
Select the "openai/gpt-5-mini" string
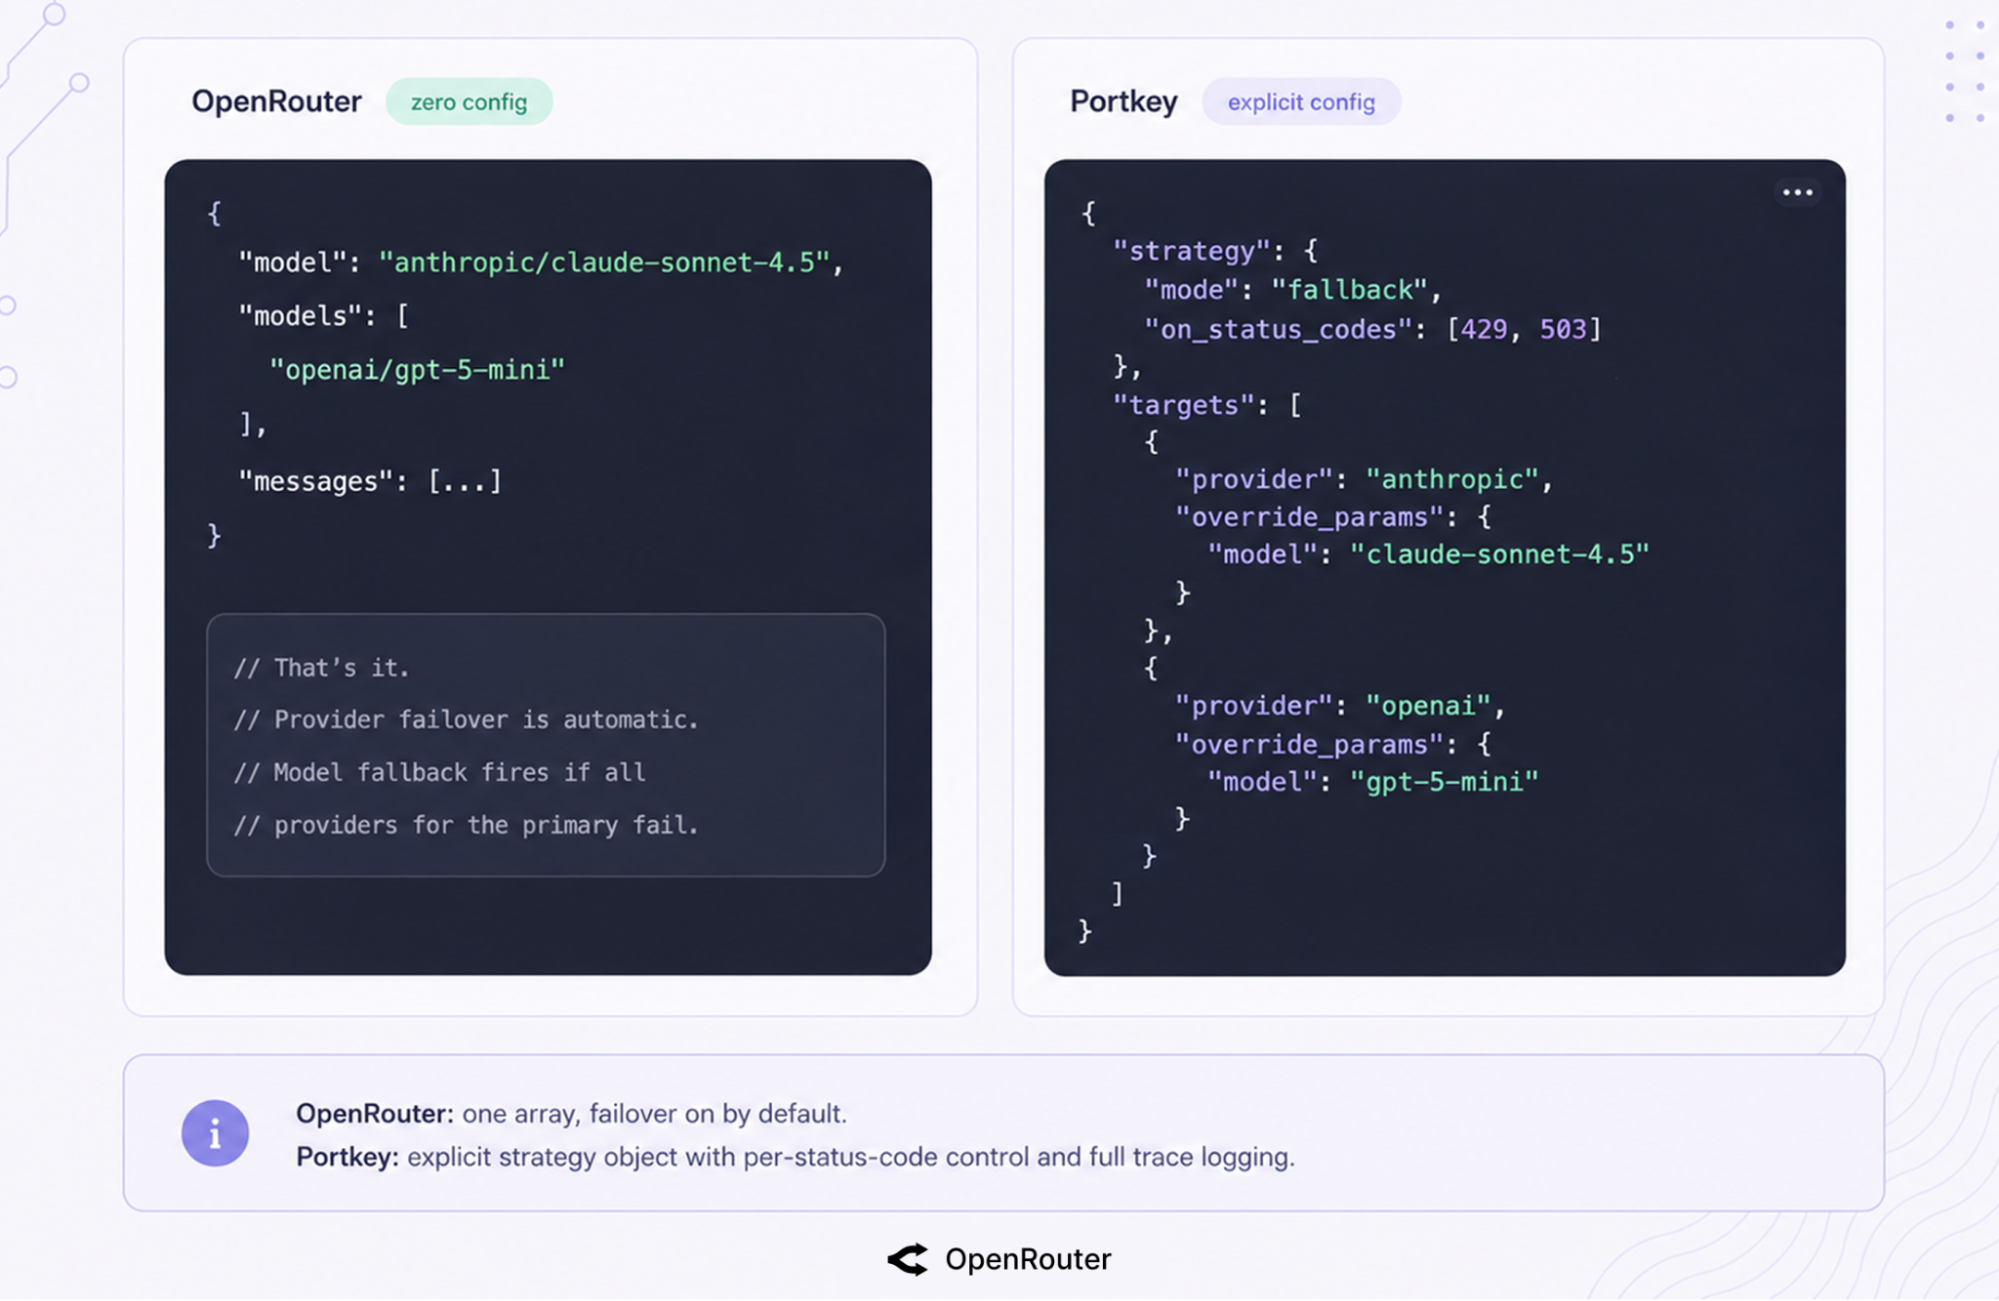(x=417, y=370)
